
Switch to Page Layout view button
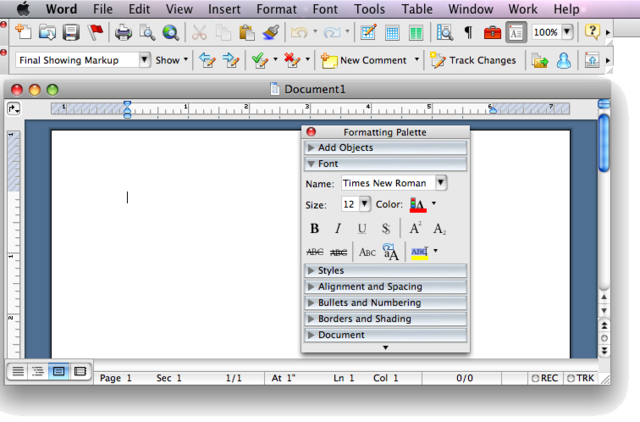[59, 371]
